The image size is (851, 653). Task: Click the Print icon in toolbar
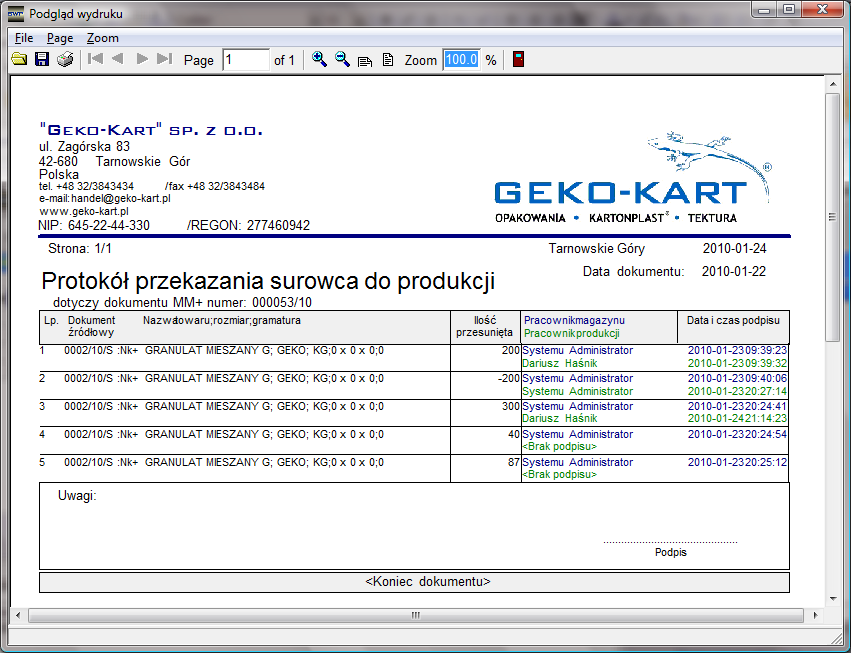pyautogui.click(x=65, y=60)
